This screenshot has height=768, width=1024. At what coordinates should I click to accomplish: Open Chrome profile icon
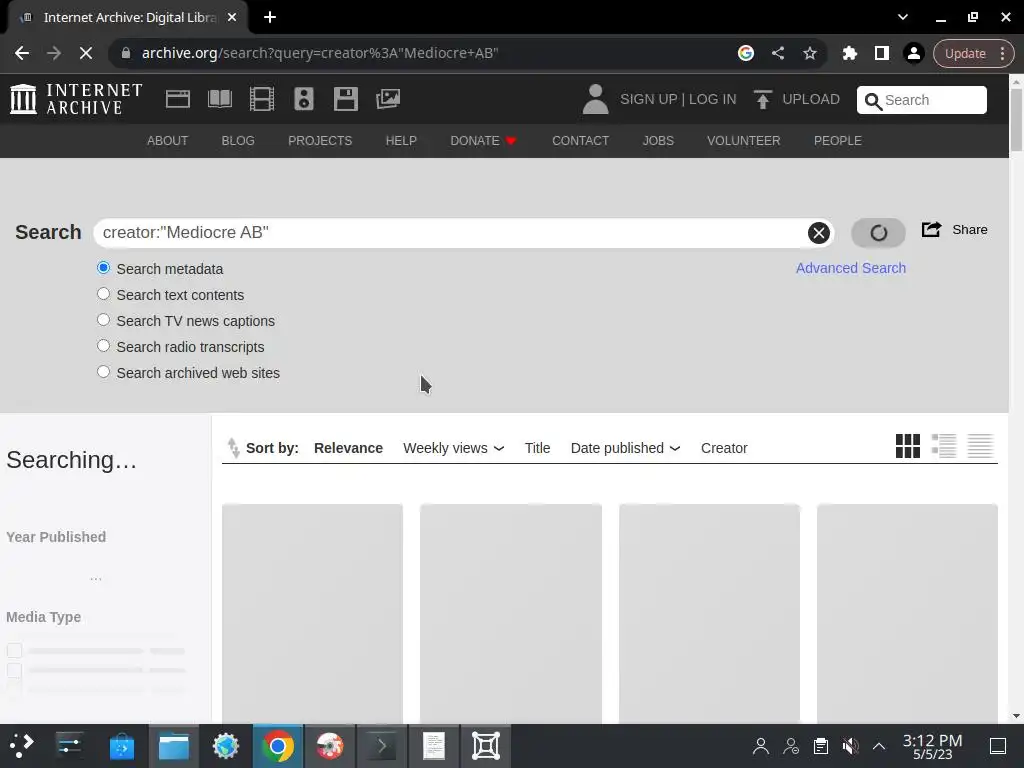(914, 53)
